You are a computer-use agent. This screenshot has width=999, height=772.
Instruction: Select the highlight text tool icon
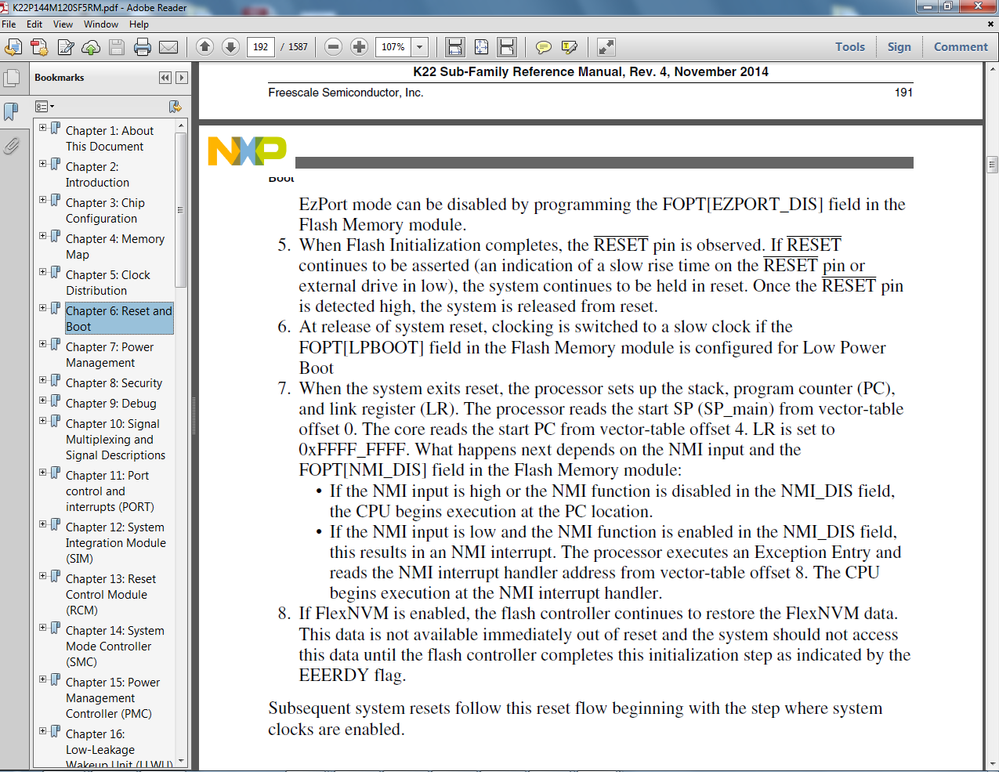click(x=569, y=47)
